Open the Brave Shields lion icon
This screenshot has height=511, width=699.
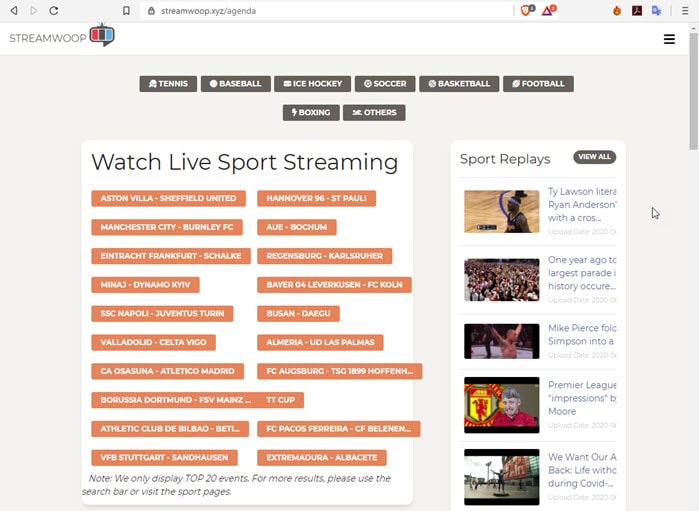click(527, 10)
